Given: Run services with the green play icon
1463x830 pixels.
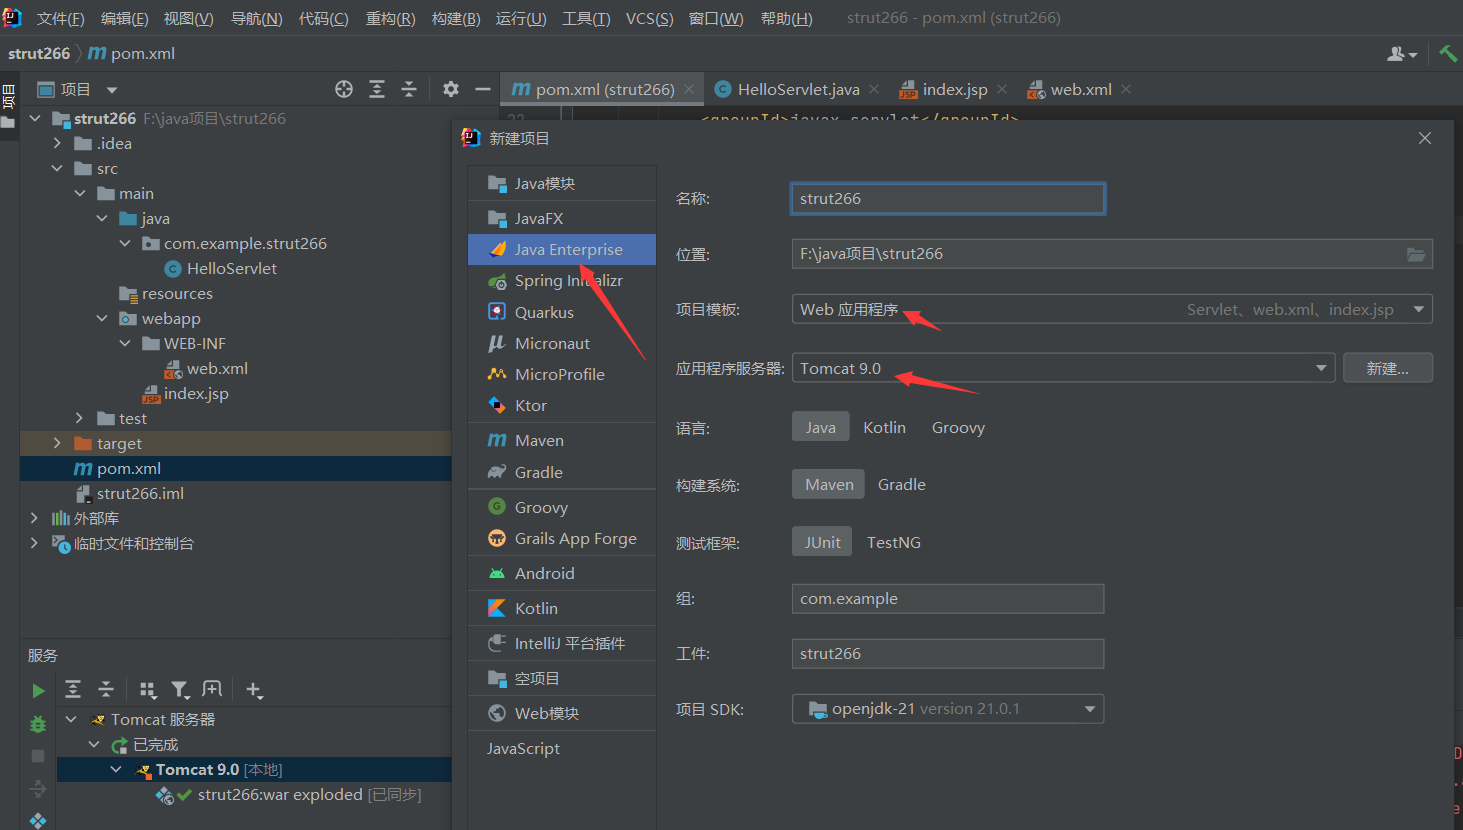Looking at the screenshot, I should 38,691.
